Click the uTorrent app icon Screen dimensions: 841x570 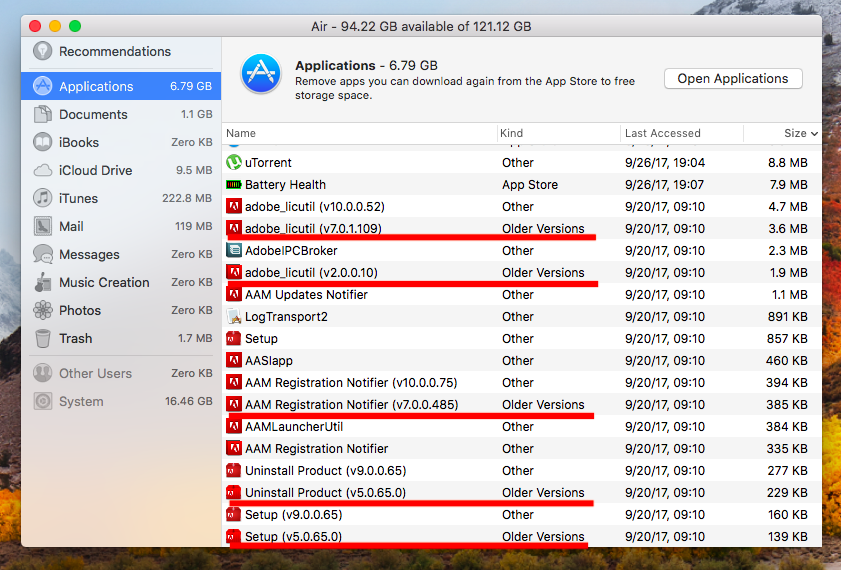click(x=233, y=162)
